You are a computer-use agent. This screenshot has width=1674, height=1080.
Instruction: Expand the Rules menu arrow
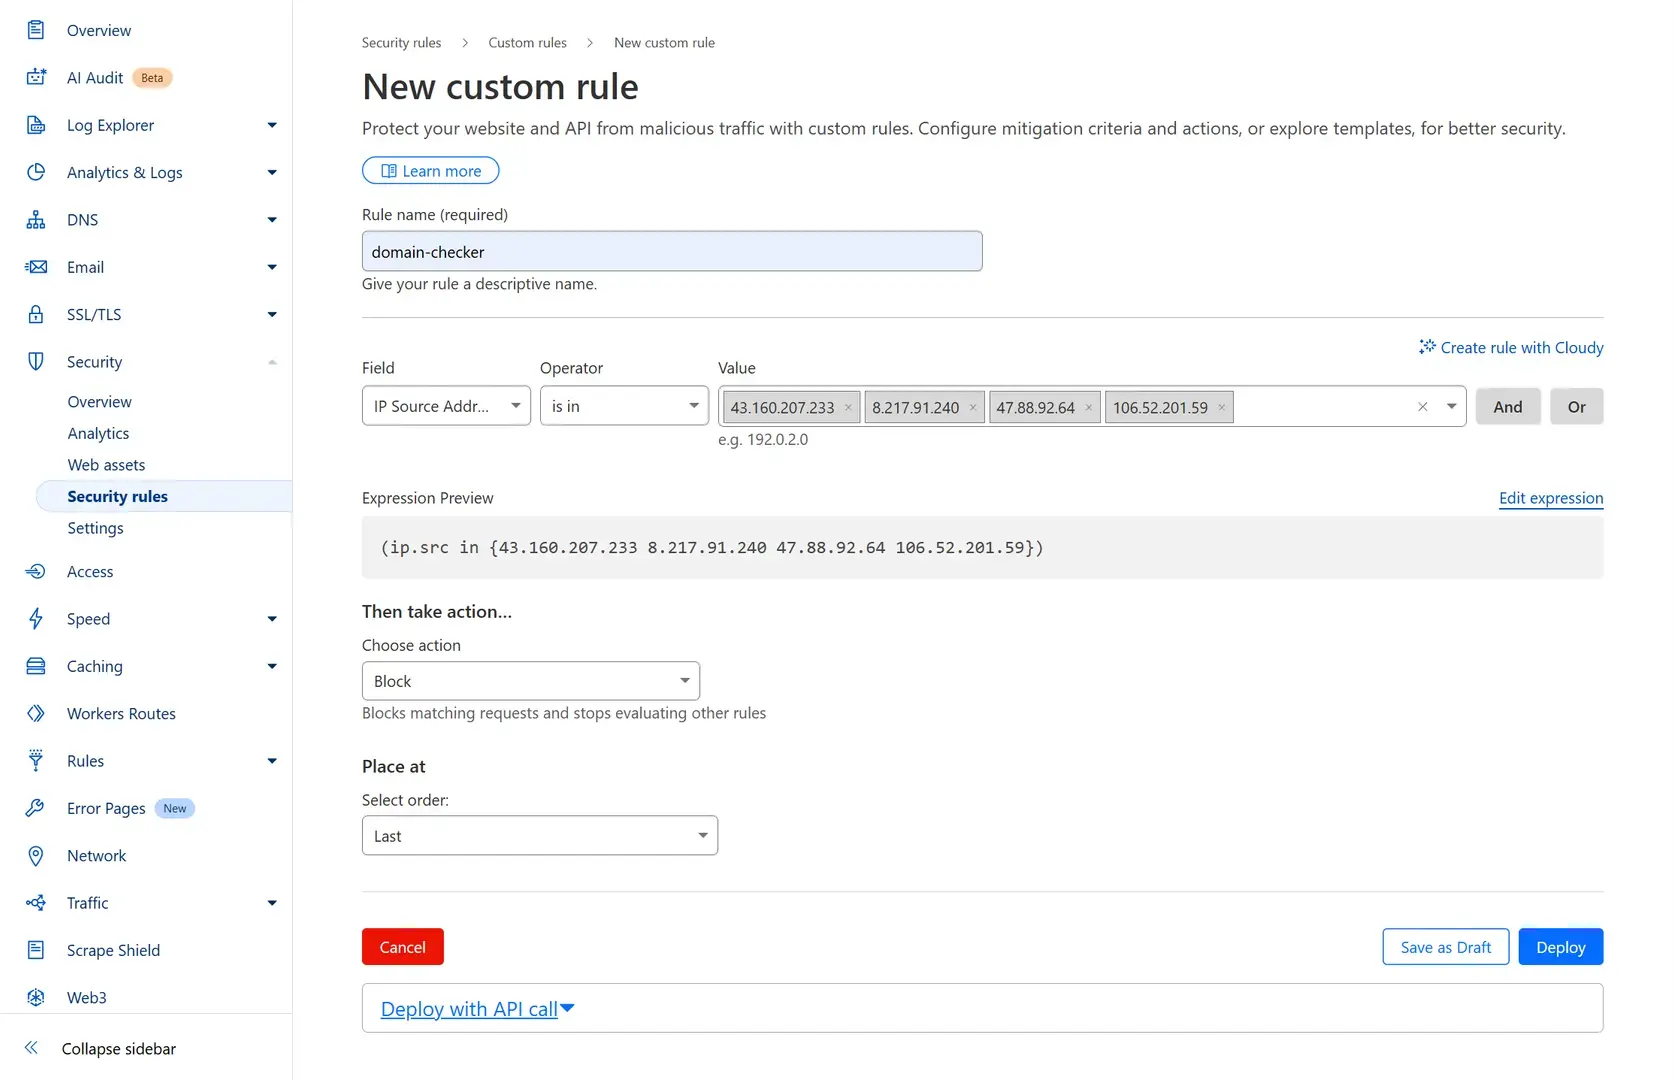272,761
